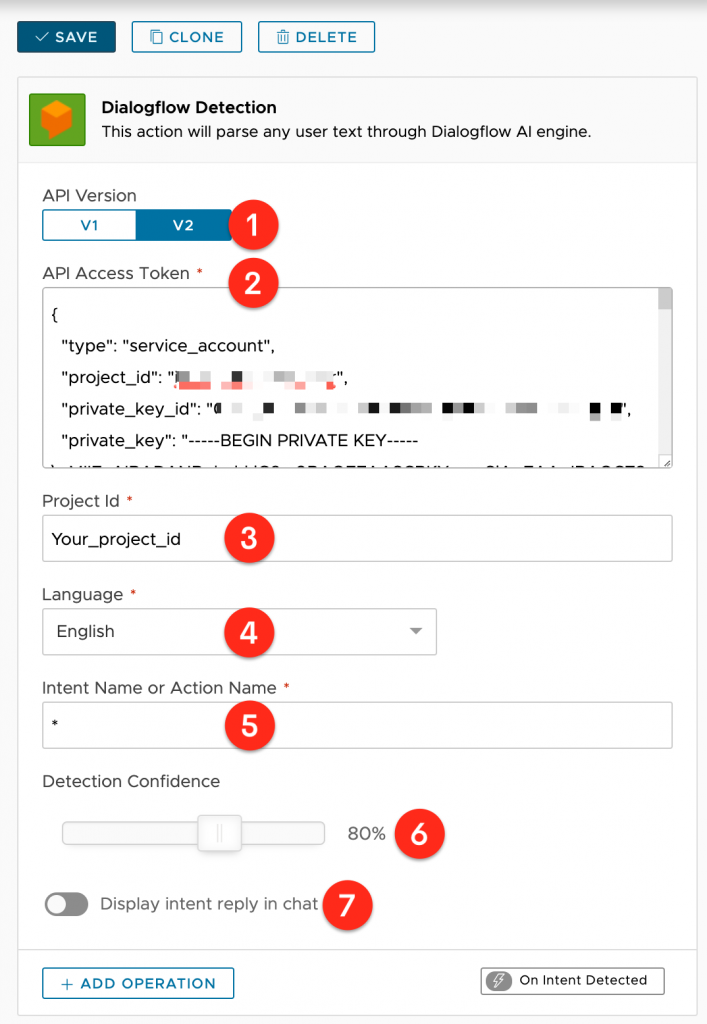Click the English language selection box
This screenshot has height=1024, width=707.
(240, 632)
